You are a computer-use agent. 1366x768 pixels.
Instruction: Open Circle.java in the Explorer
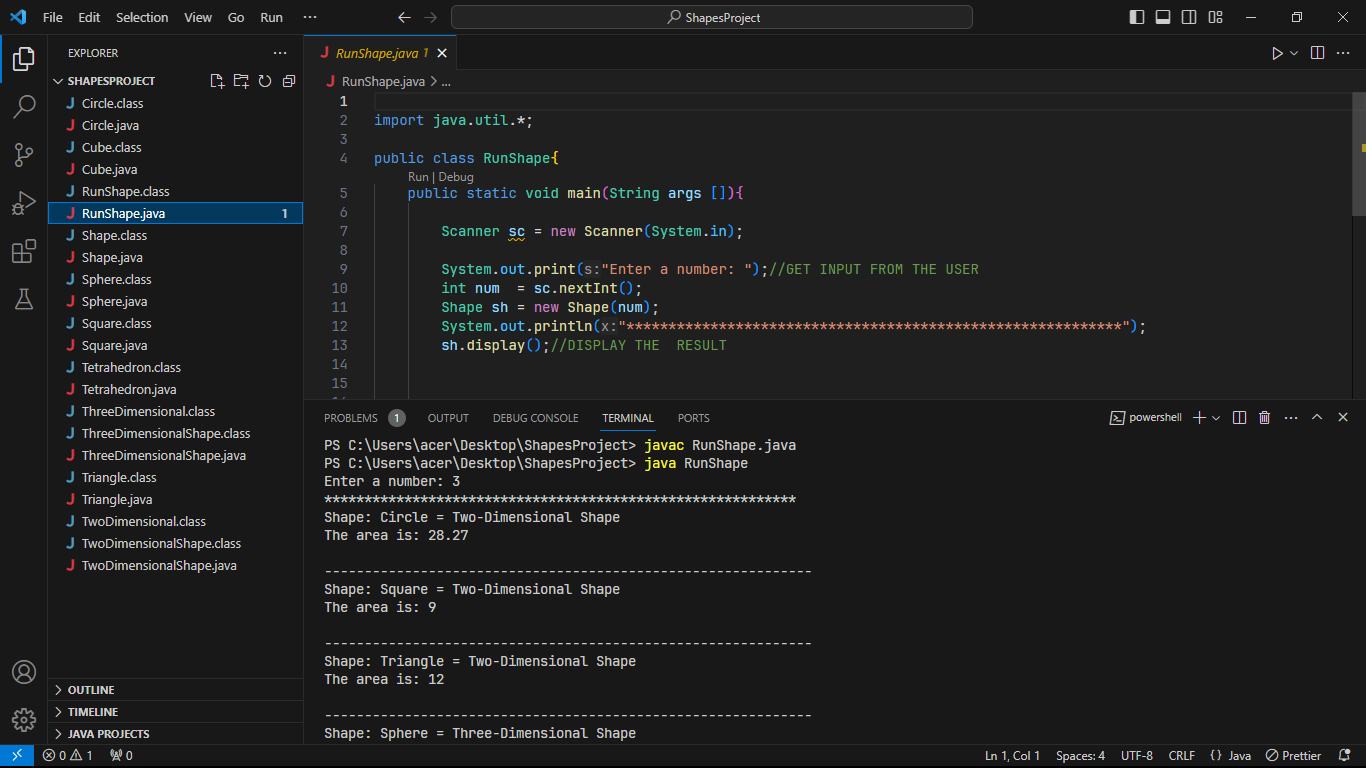point(175,125)
